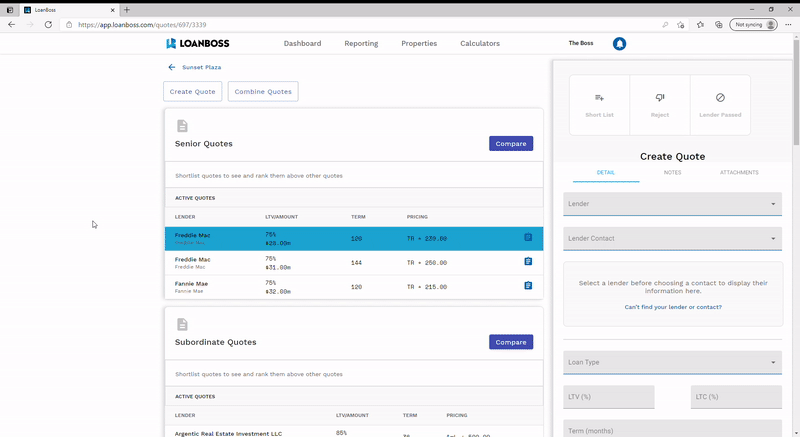Switch to the Notes tab
Screen dimensions: 800x437
[x=672, y=172]
